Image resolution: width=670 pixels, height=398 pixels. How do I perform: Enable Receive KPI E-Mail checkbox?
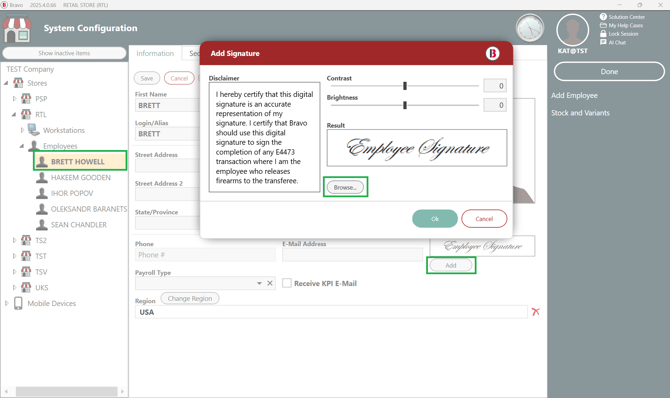coord(287,283)
